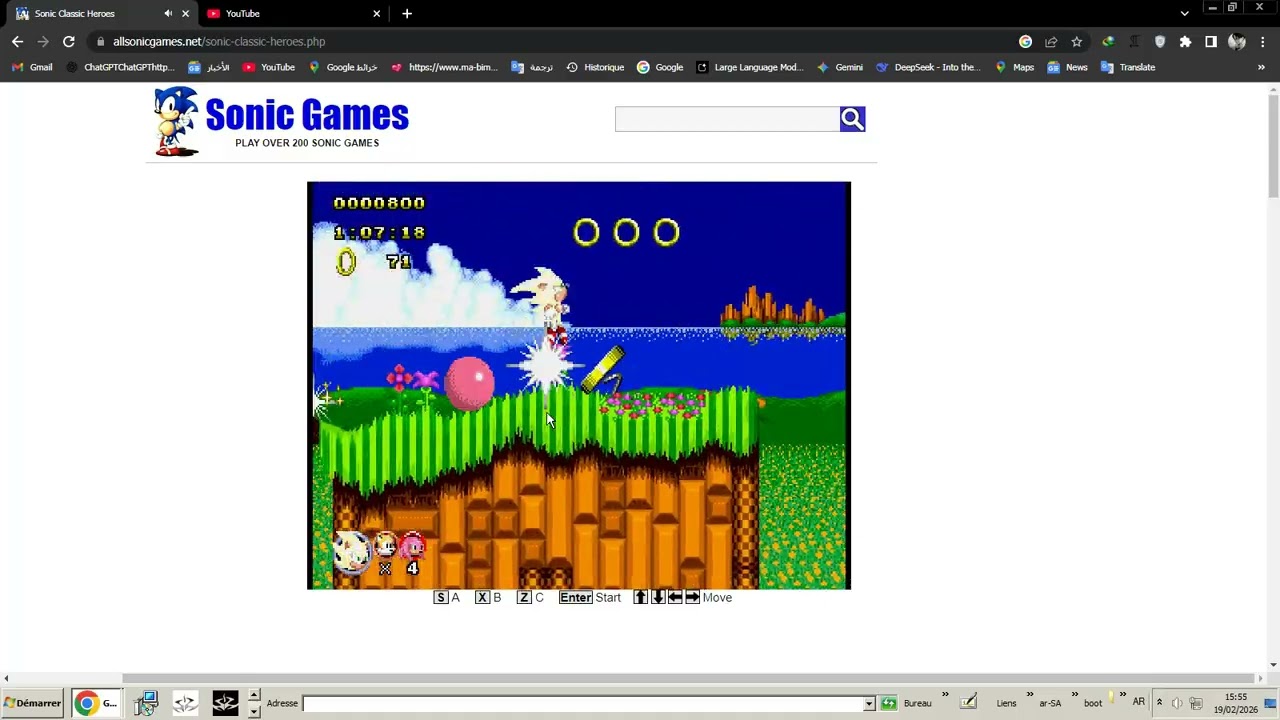The image size is (1280, 720).
Task: Go back to the previous page
Action: point(17,41)
